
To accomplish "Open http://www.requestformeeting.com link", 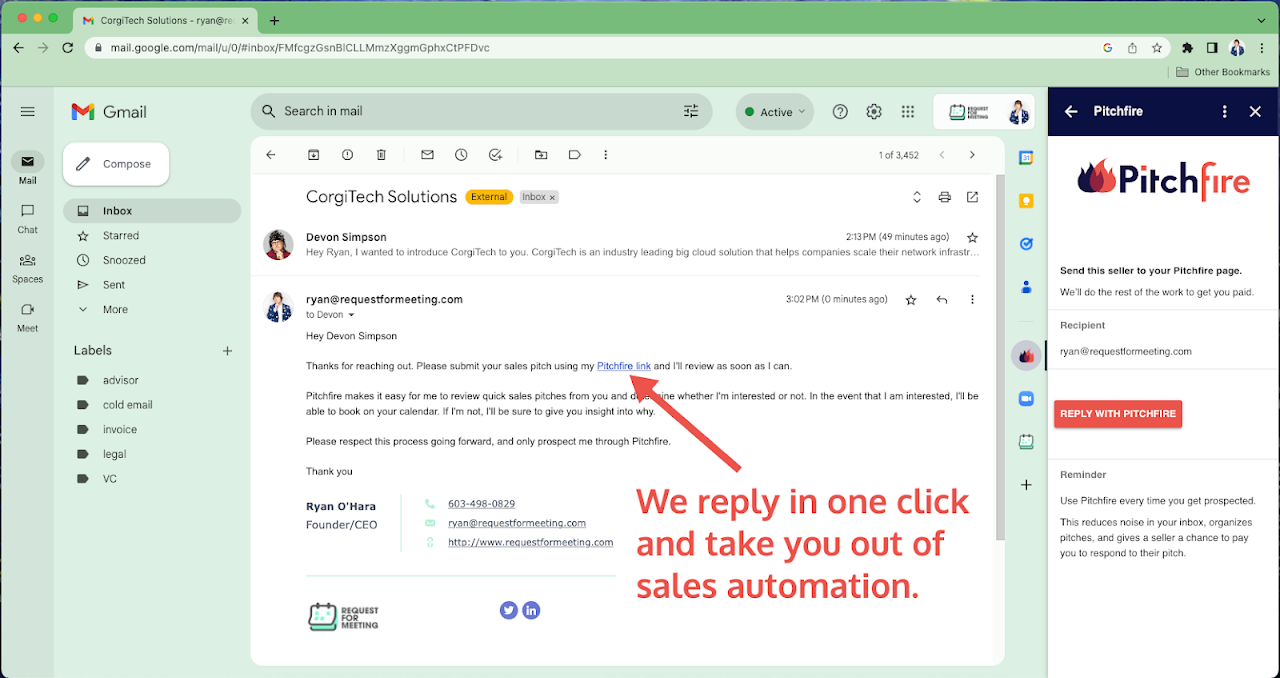I will point(530,542).
